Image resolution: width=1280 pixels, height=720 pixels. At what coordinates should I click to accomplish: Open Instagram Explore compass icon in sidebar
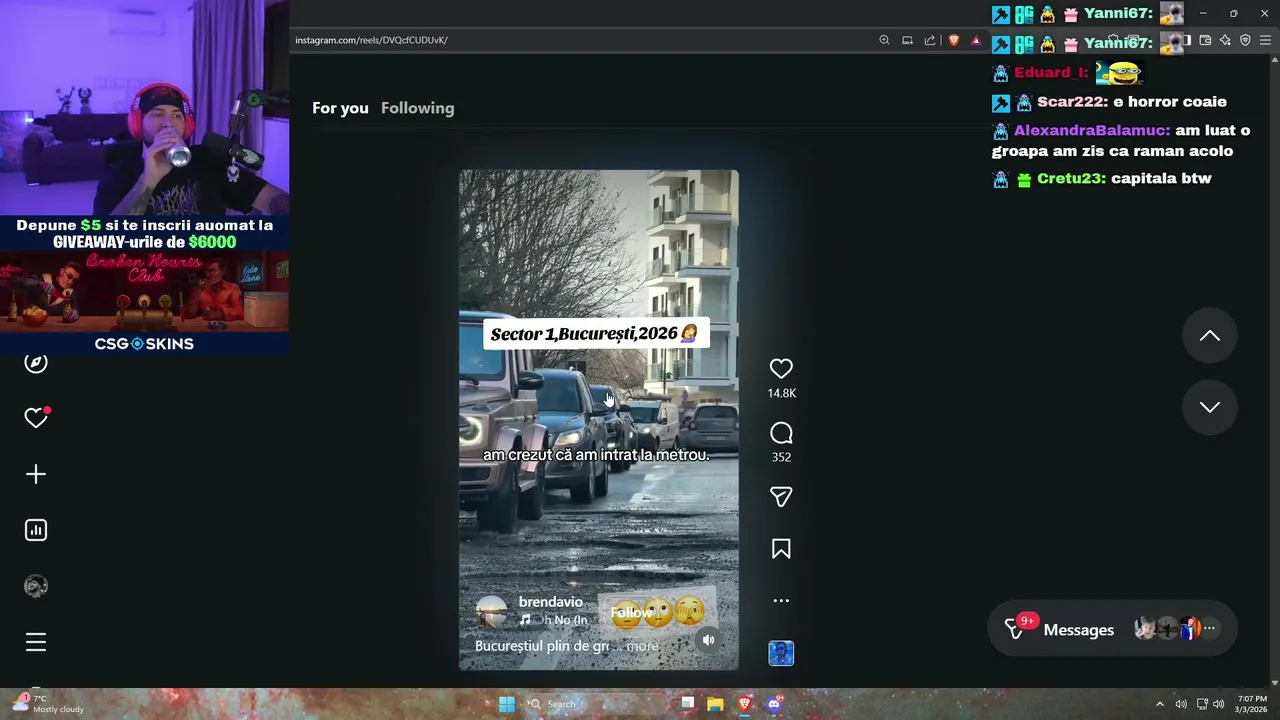coord(36,363)
